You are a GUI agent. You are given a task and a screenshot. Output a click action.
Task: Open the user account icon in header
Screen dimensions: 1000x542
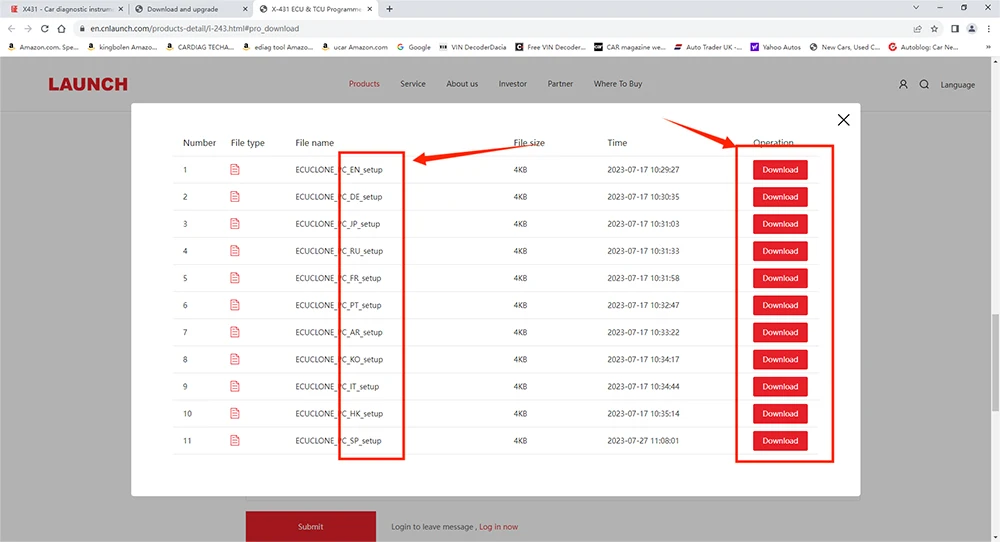click(x=903, y=84)
